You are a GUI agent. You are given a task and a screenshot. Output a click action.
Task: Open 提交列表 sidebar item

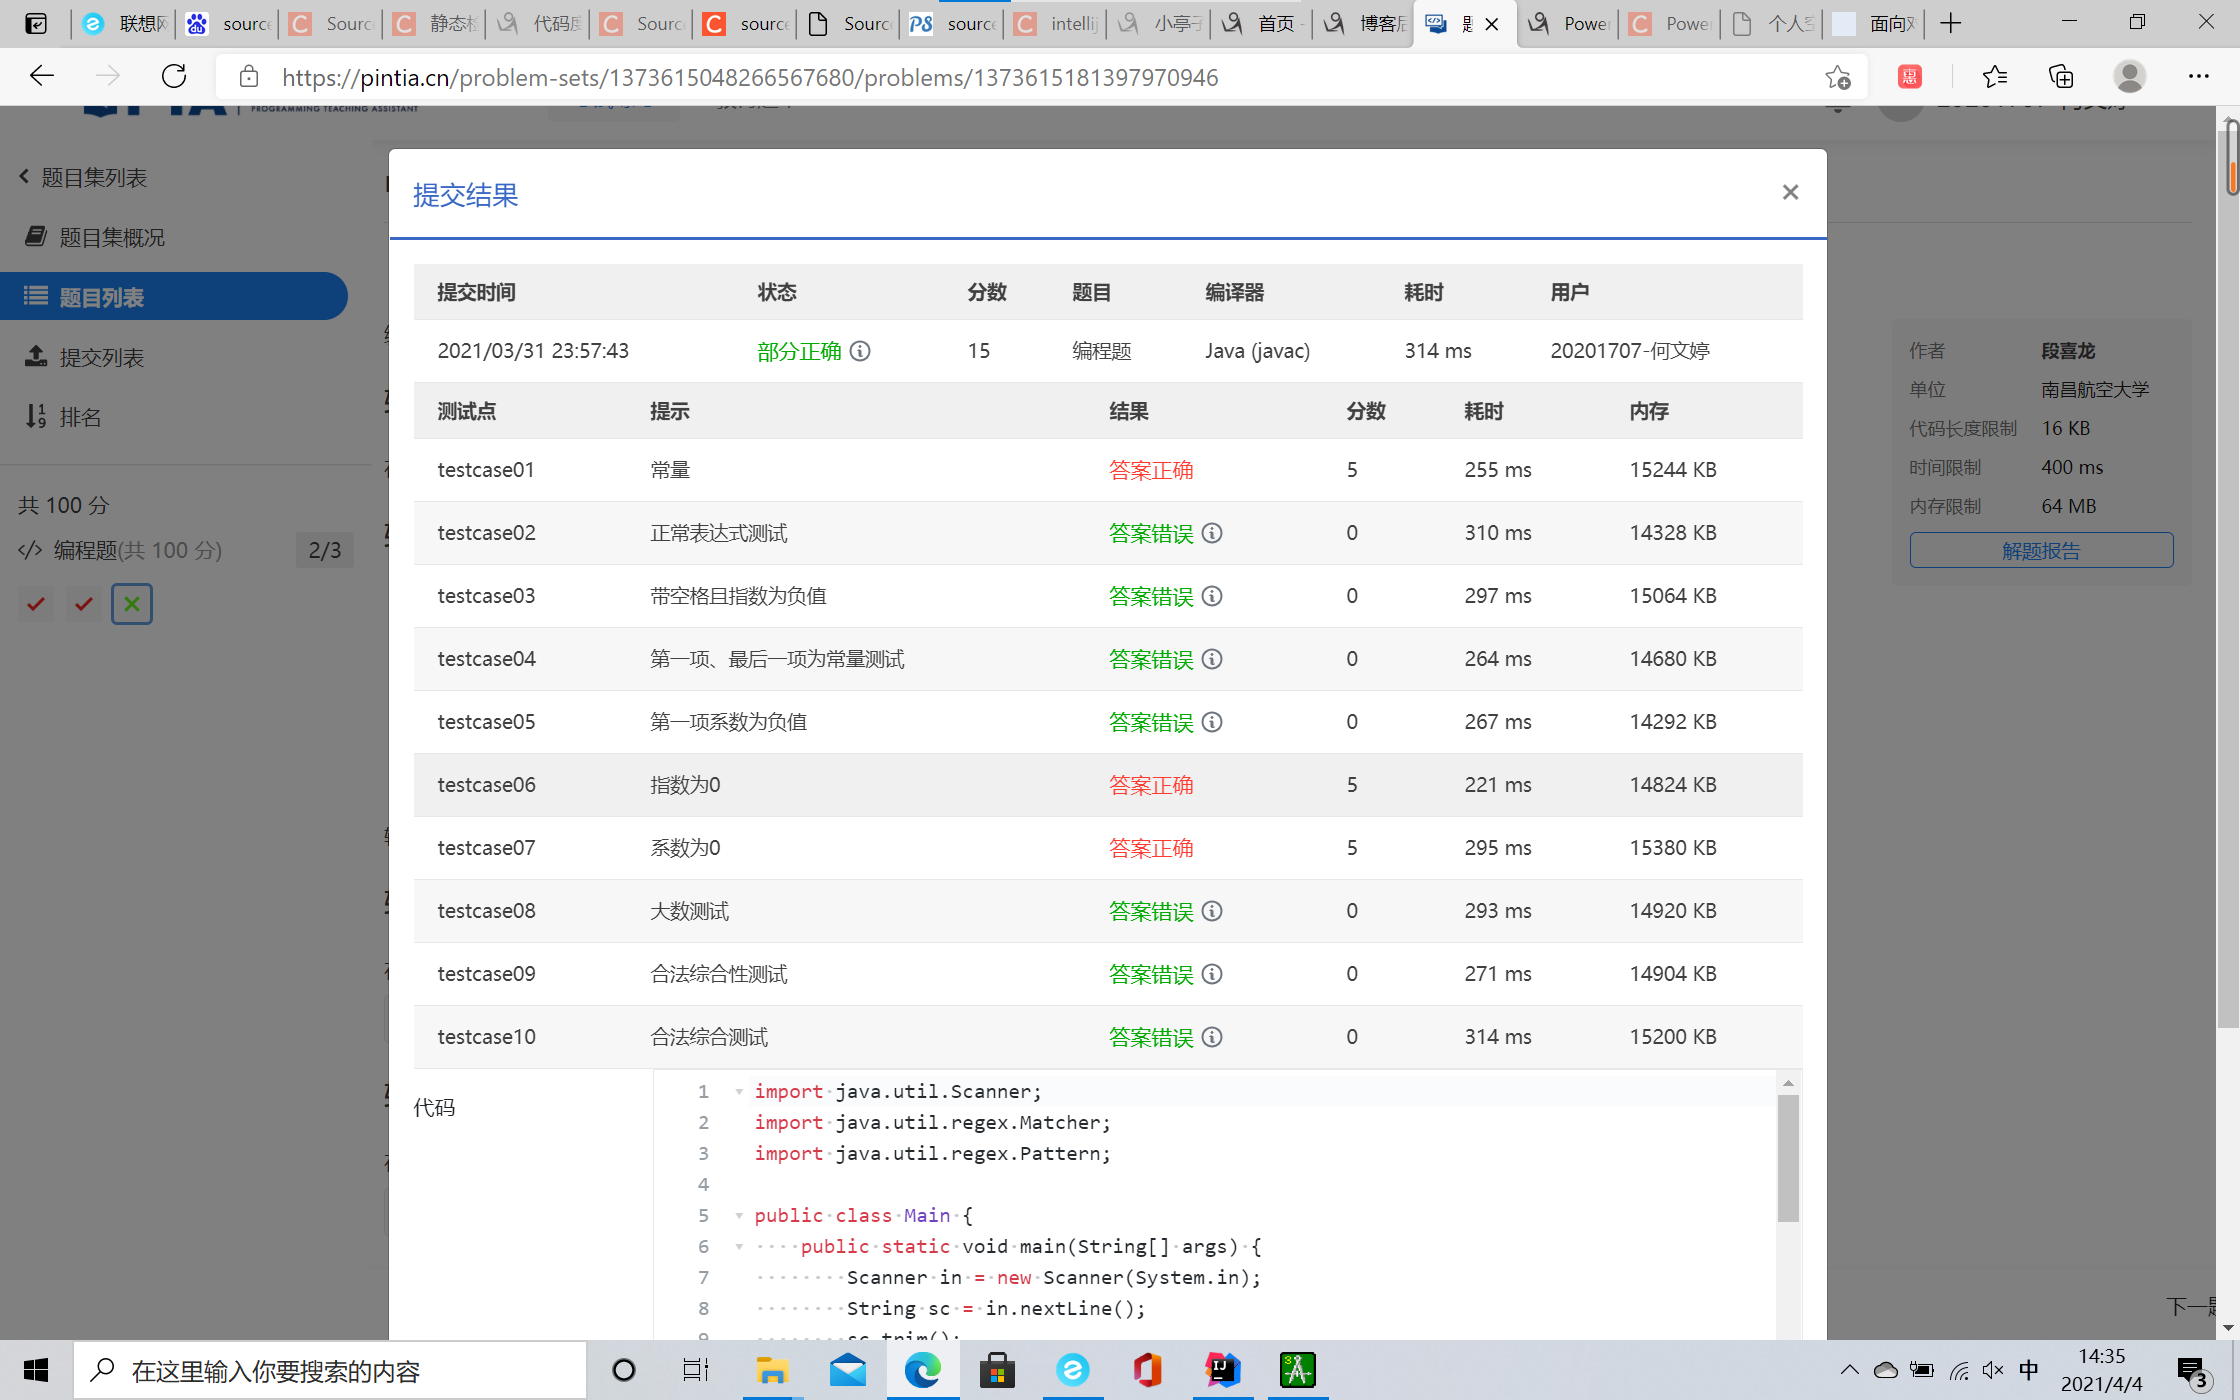101,357
